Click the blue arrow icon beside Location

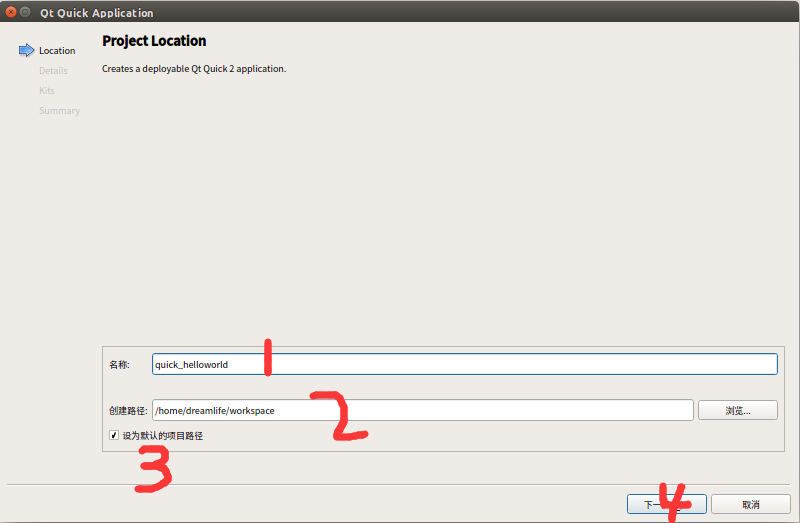tap(27, 50)
